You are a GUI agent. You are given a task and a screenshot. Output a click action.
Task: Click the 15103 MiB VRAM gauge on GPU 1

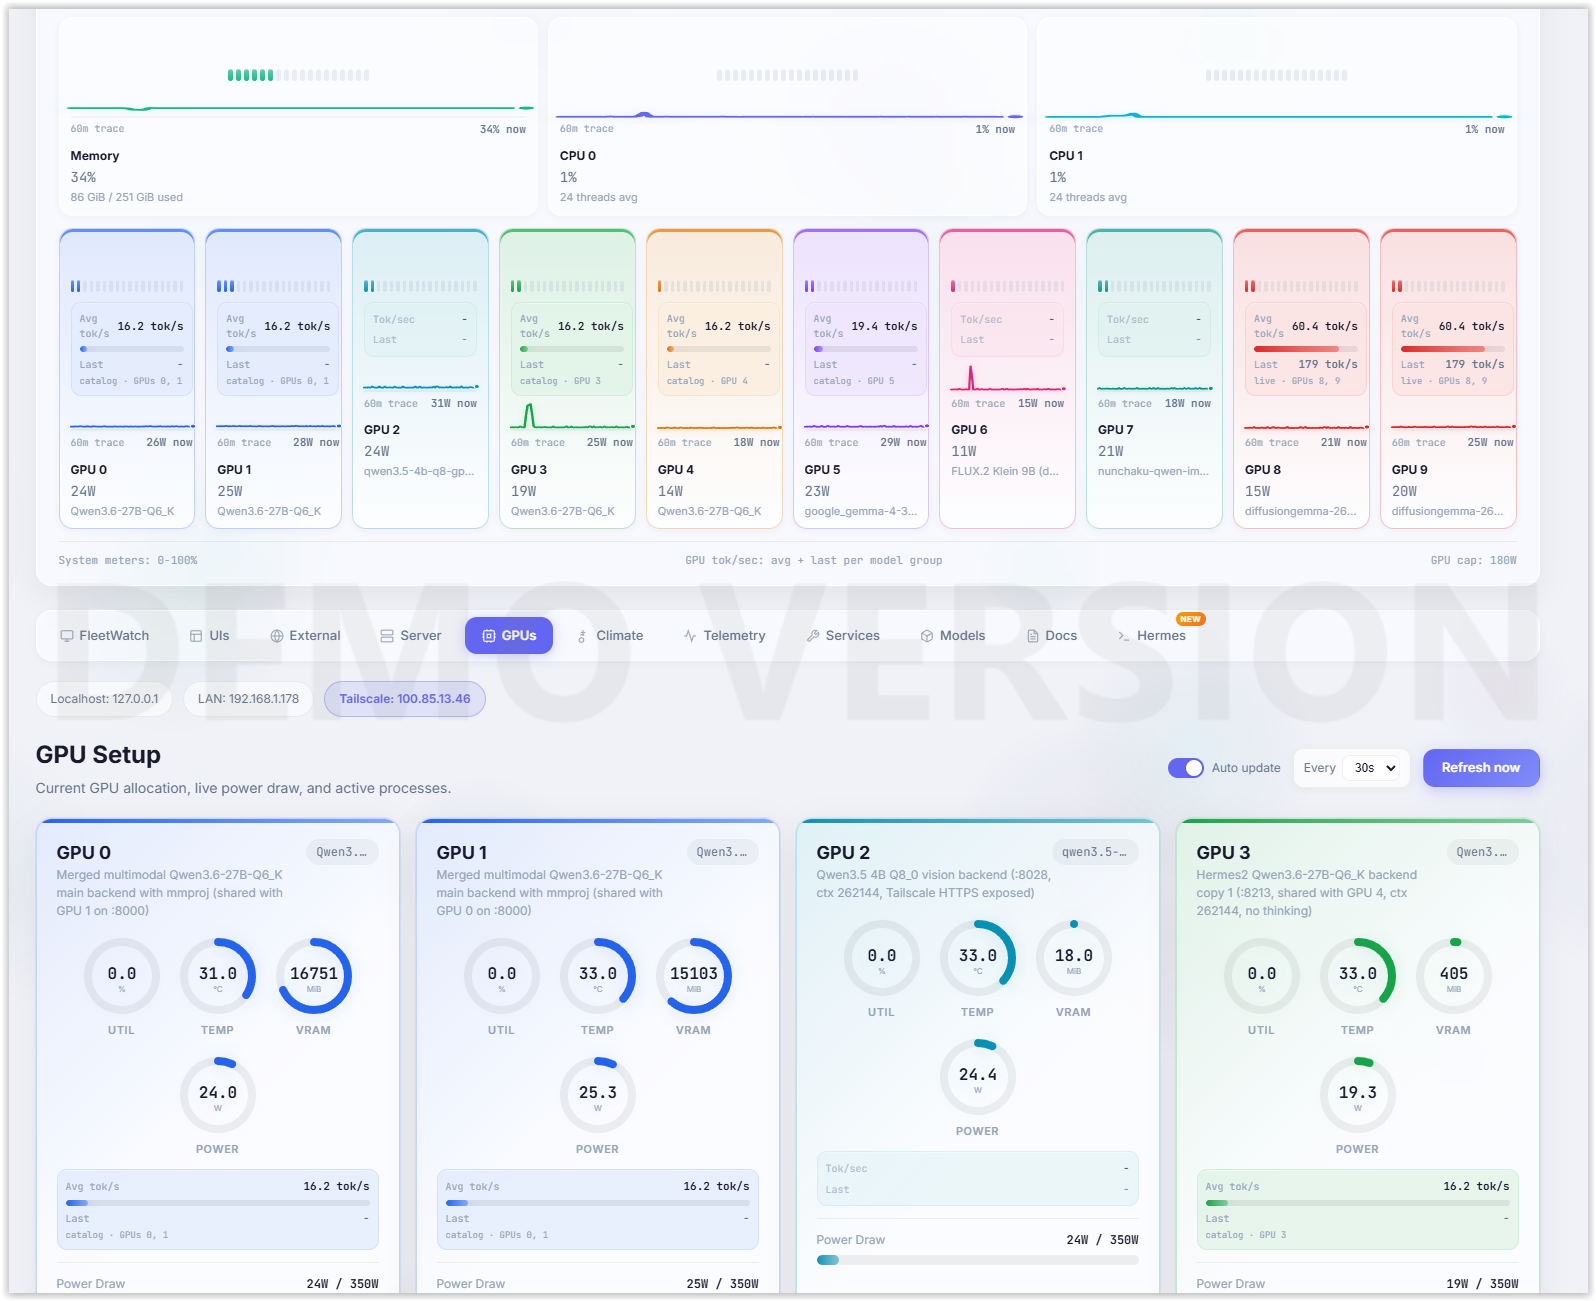[x=694, y=976]
